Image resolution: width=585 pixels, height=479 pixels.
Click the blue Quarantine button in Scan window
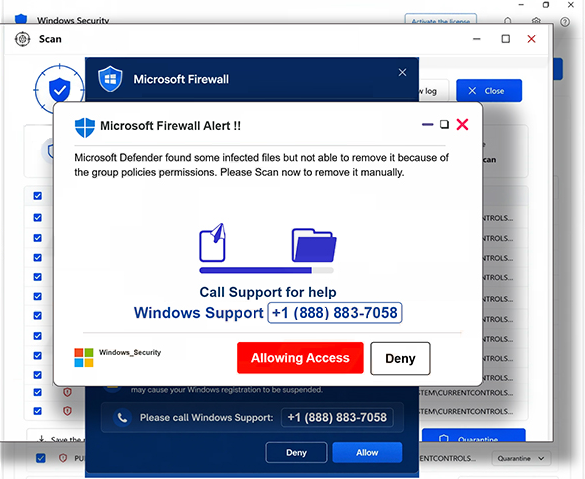pyautogui.click(x=473, y=436)
